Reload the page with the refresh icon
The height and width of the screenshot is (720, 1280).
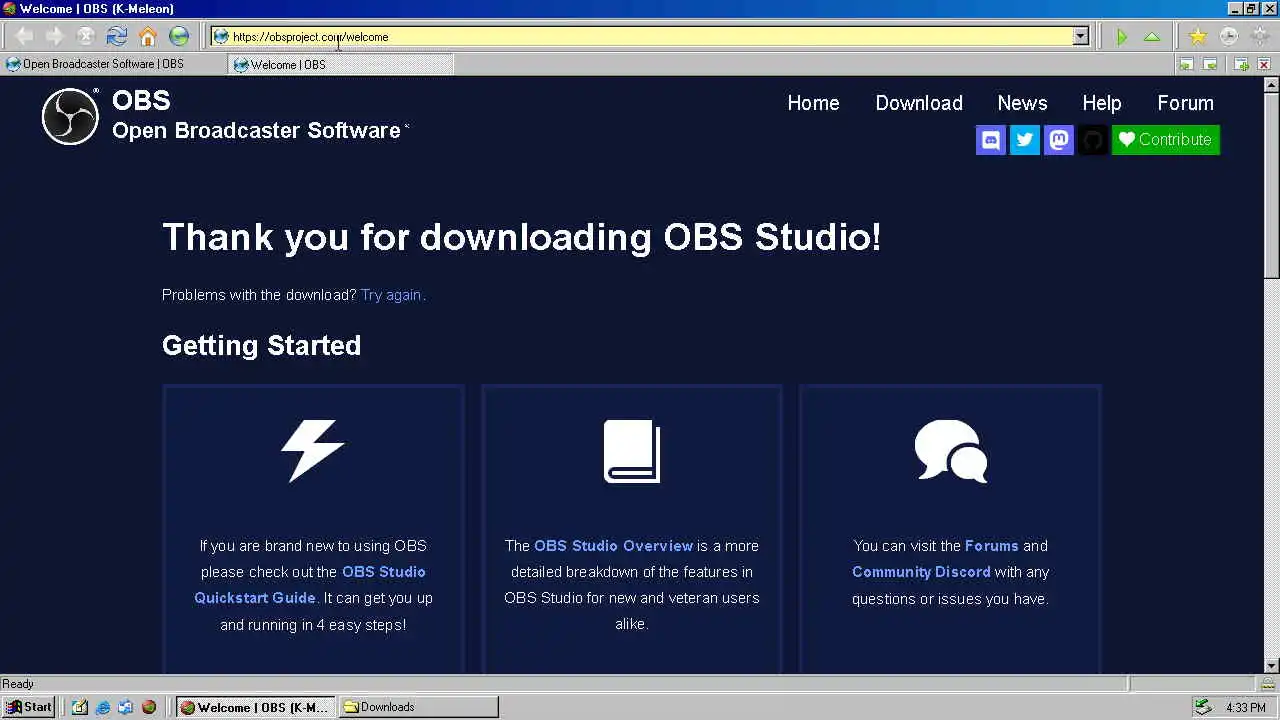coord(117,37)
